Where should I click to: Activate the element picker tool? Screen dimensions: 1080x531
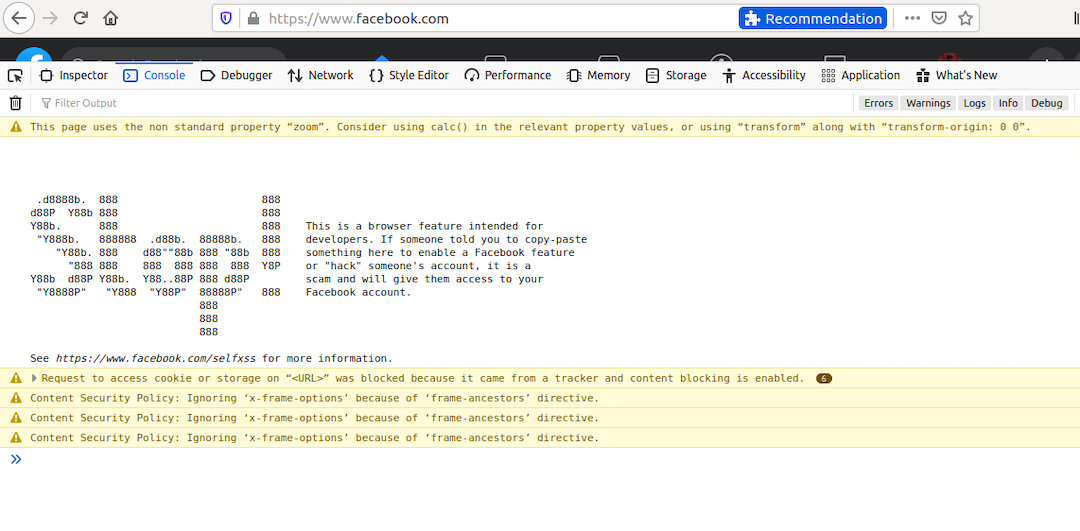15,76
